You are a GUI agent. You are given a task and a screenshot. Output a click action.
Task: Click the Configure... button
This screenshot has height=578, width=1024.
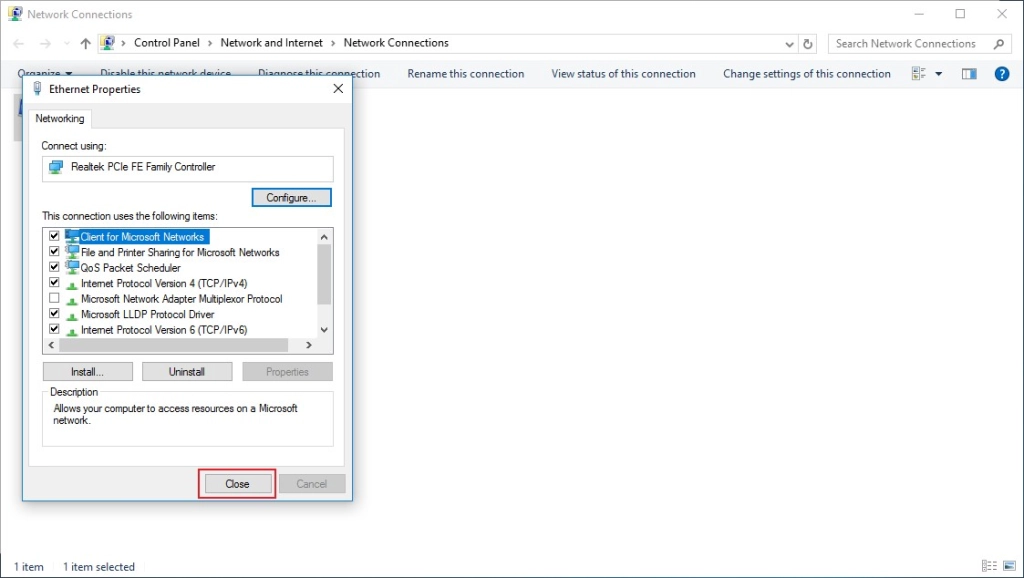[x=291, y=198]
